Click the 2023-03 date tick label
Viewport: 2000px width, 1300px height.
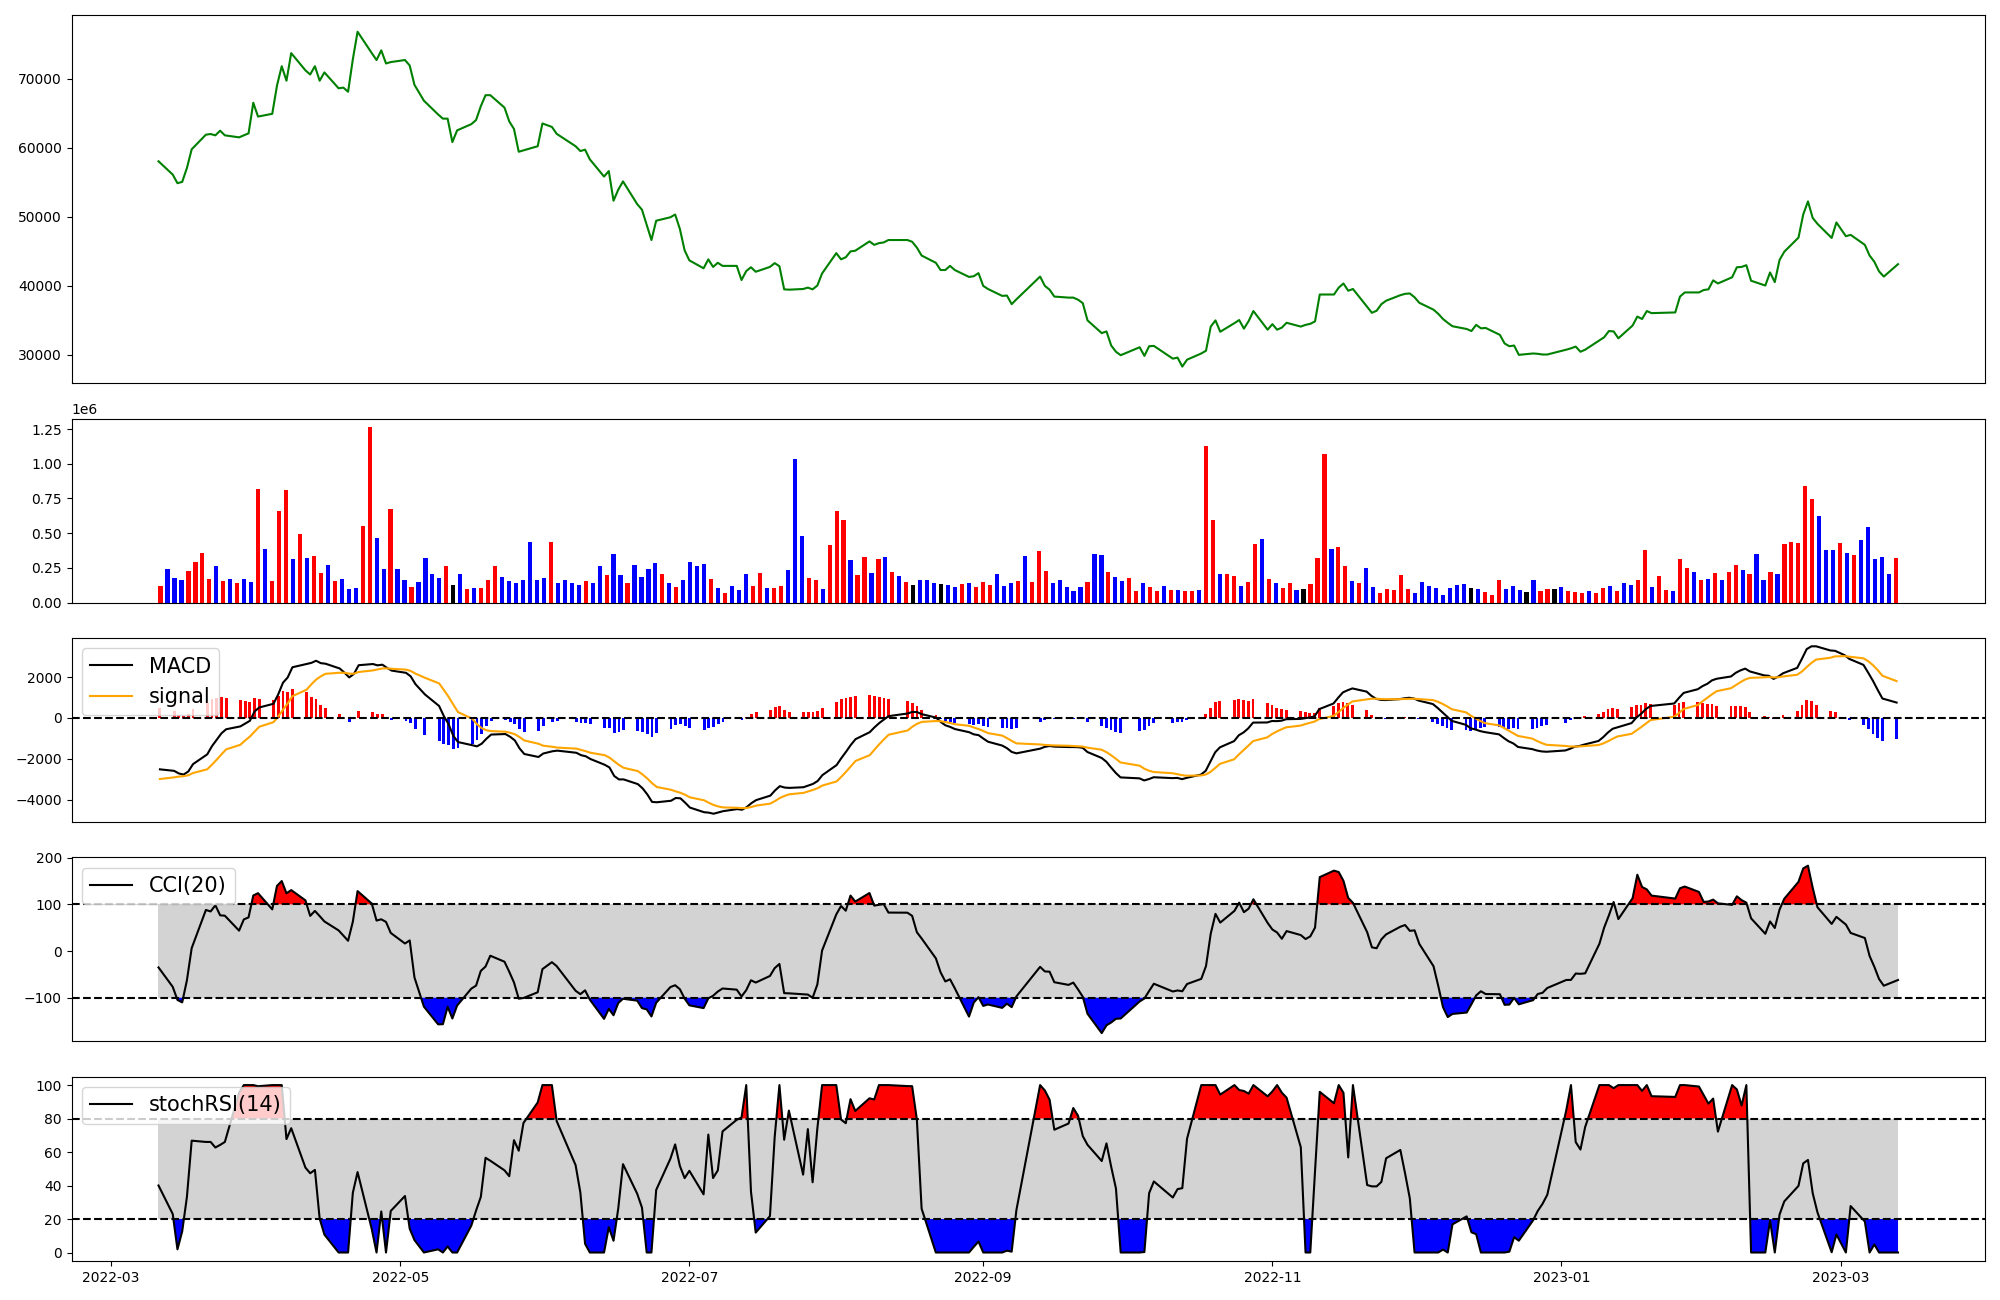(x=1840, y=1277)
